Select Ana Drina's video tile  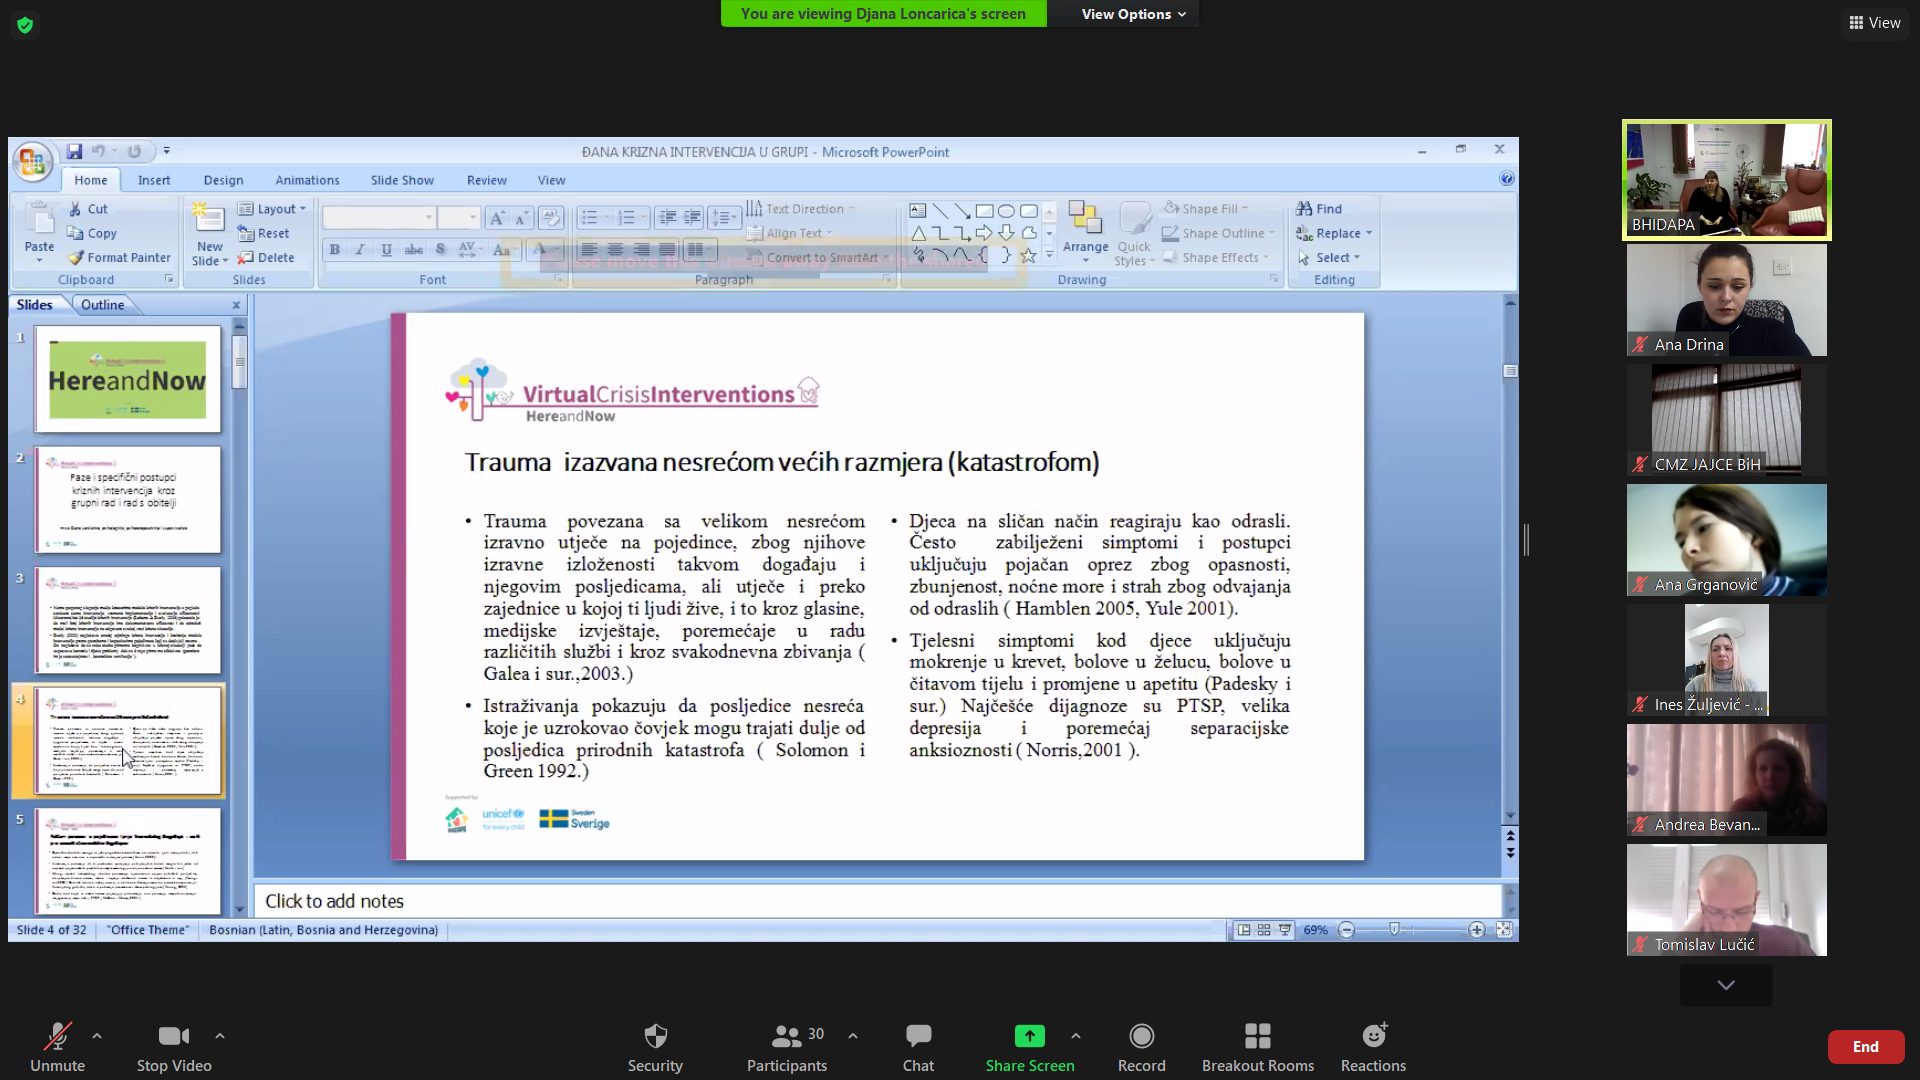[1726, 300]
